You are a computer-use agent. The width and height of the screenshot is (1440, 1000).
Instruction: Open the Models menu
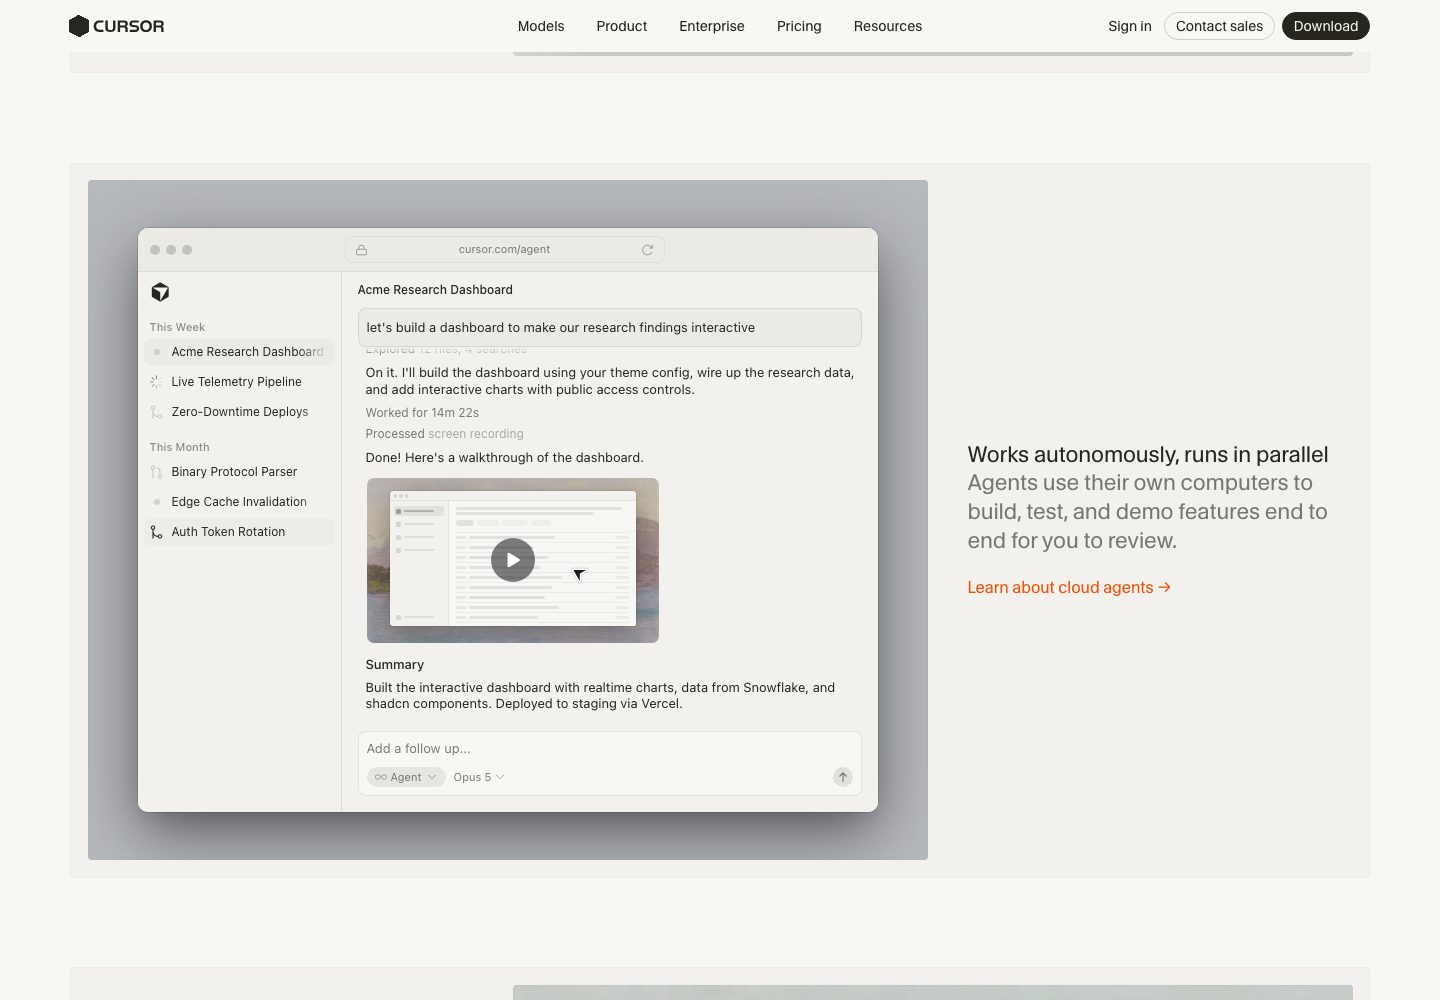541,26
